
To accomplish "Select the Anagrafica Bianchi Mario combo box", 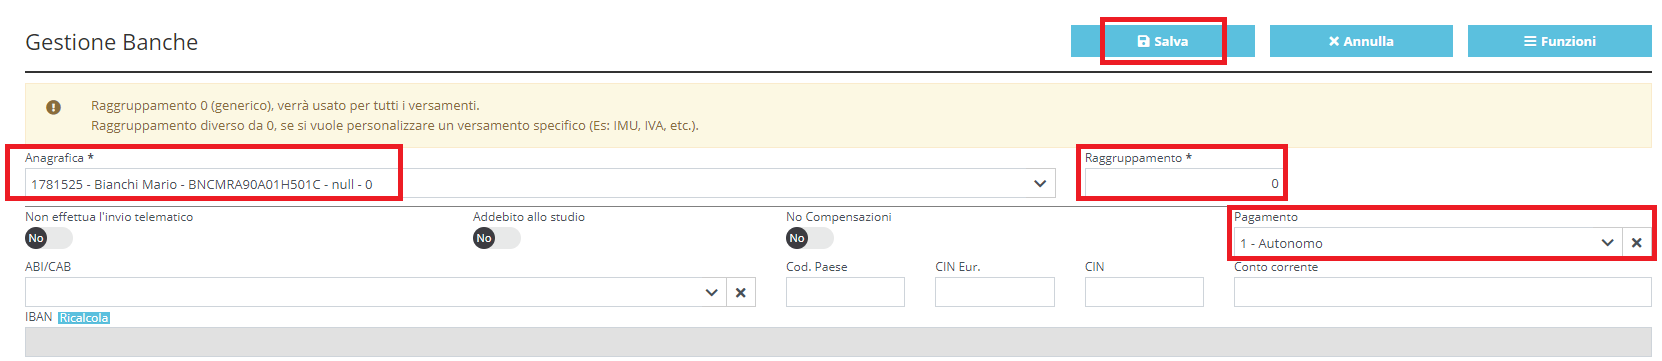I will 540,184.
